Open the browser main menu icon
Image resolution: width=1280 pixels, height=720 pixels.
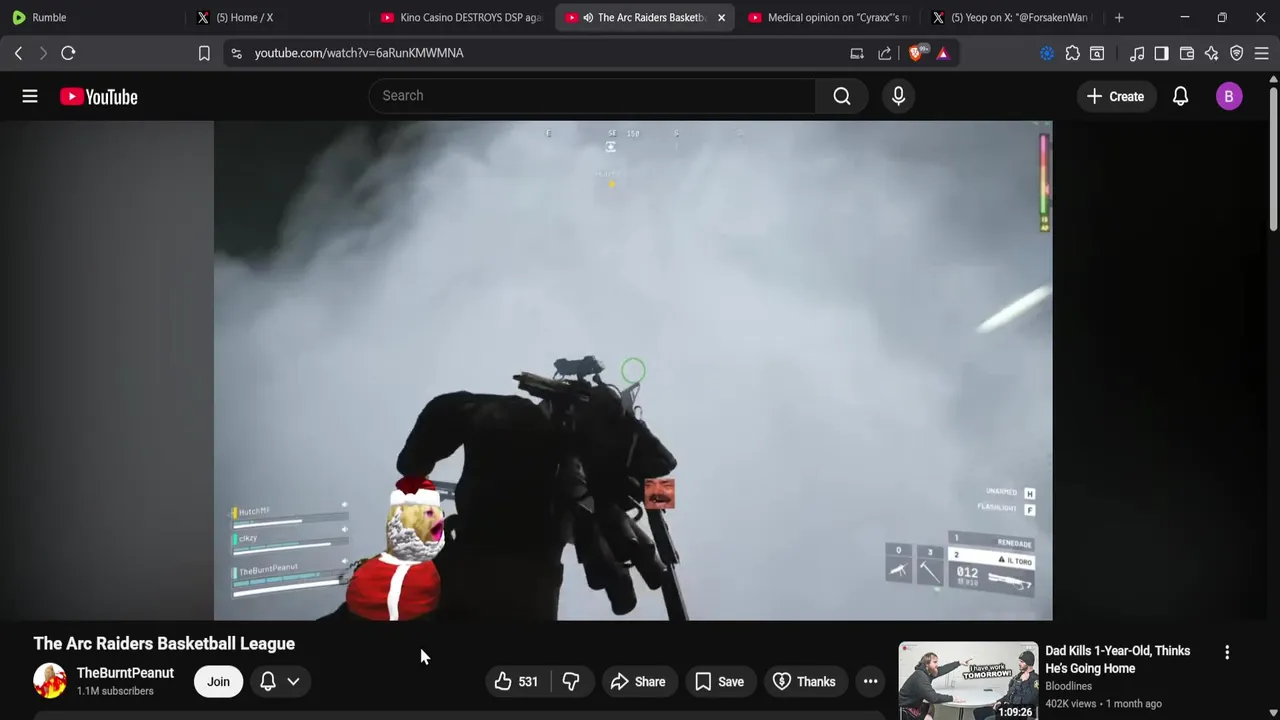[x=1262, y=53]
